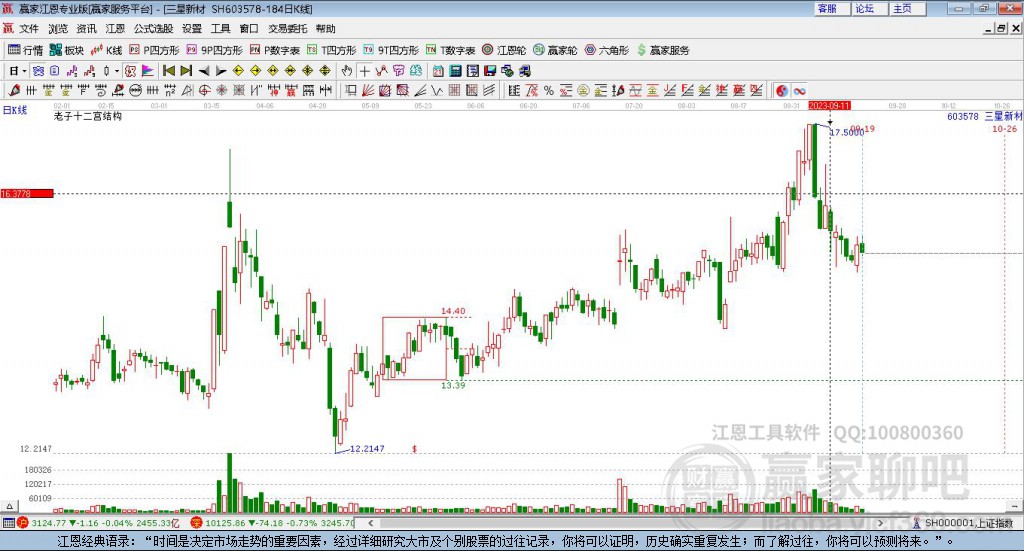
Task: Open the 9T四方形 tool
Action: click(391, 50)
